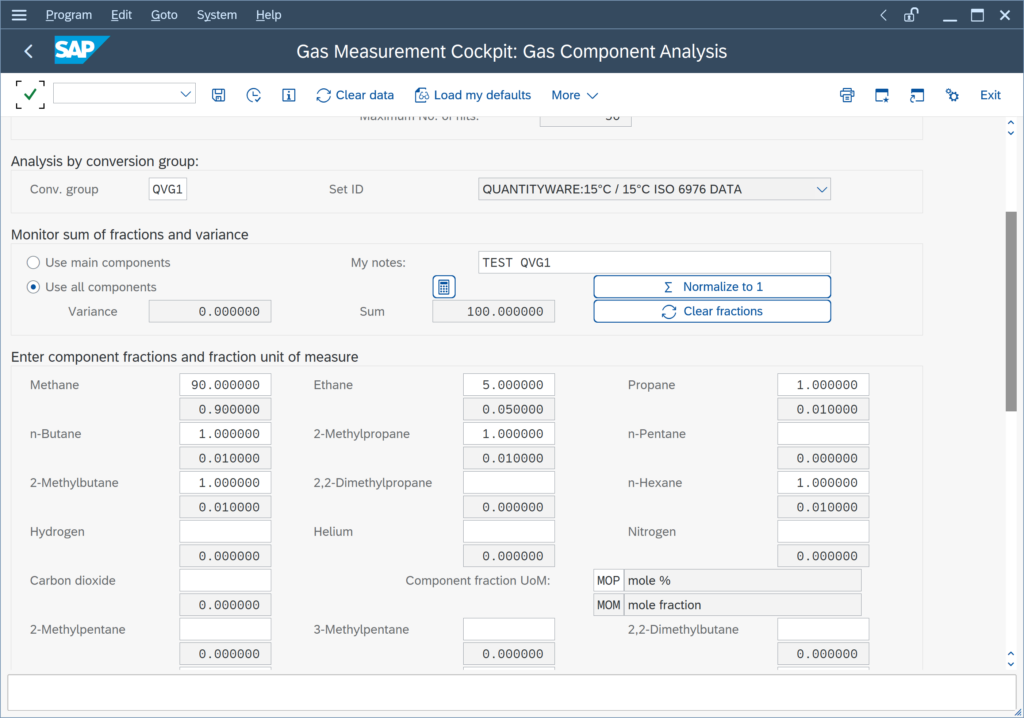The height and width of the screenshot is (718, 1024).
Task: Click the empty 2,2-Dimethylbutane input field
Action: [x=823, y=630]
